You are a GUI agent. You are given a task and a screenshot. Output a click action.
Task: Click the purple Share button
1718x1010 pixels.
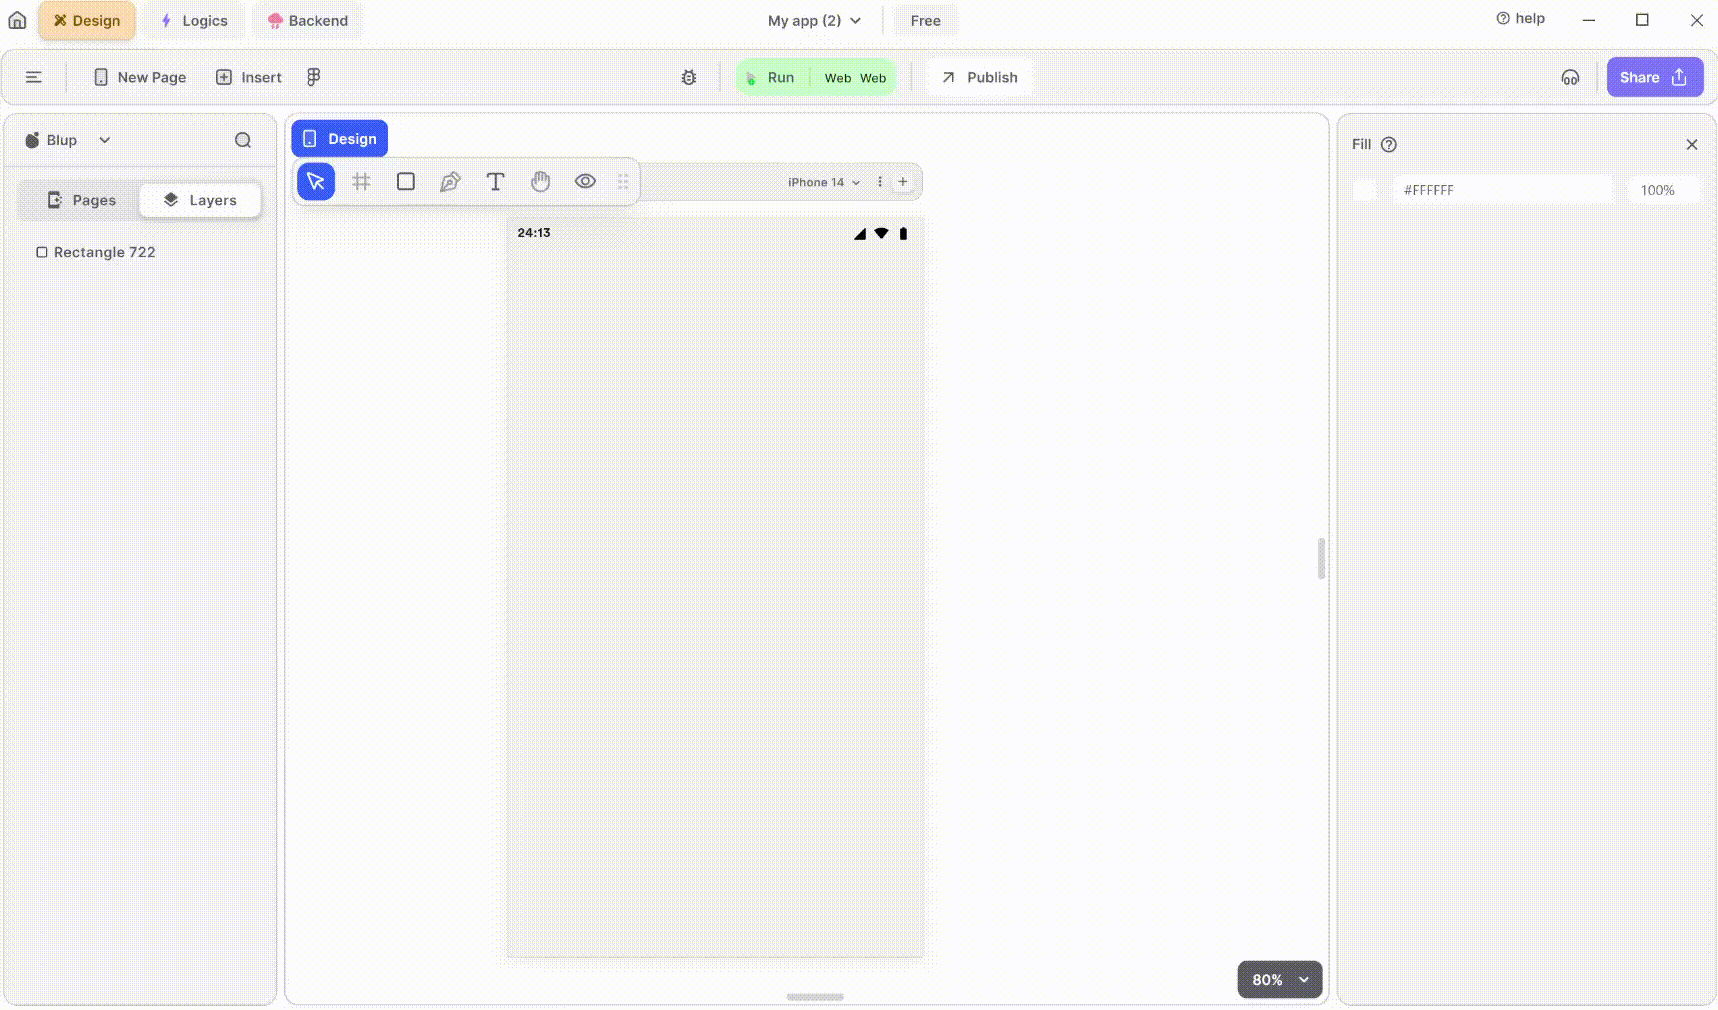(1654, 77)
